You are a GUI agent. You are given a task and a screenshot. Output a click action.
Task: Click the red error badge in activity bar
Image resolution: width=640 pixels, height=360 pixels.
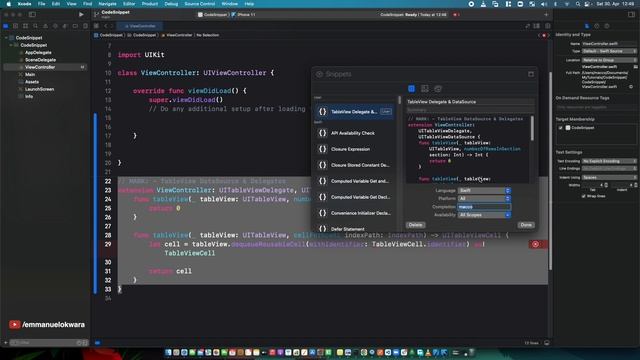click(x=456, y=15)
